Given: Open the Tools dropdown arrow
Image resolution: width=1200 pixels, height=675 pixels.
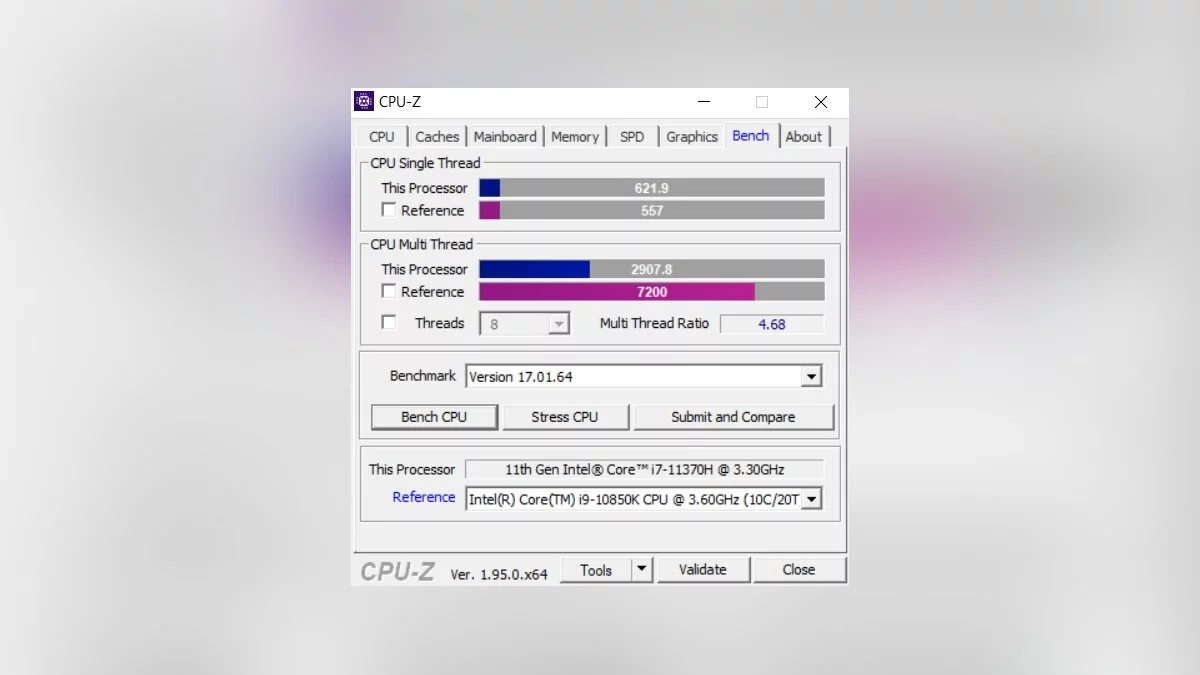Looking at the screenshot, I should (642, 570).
